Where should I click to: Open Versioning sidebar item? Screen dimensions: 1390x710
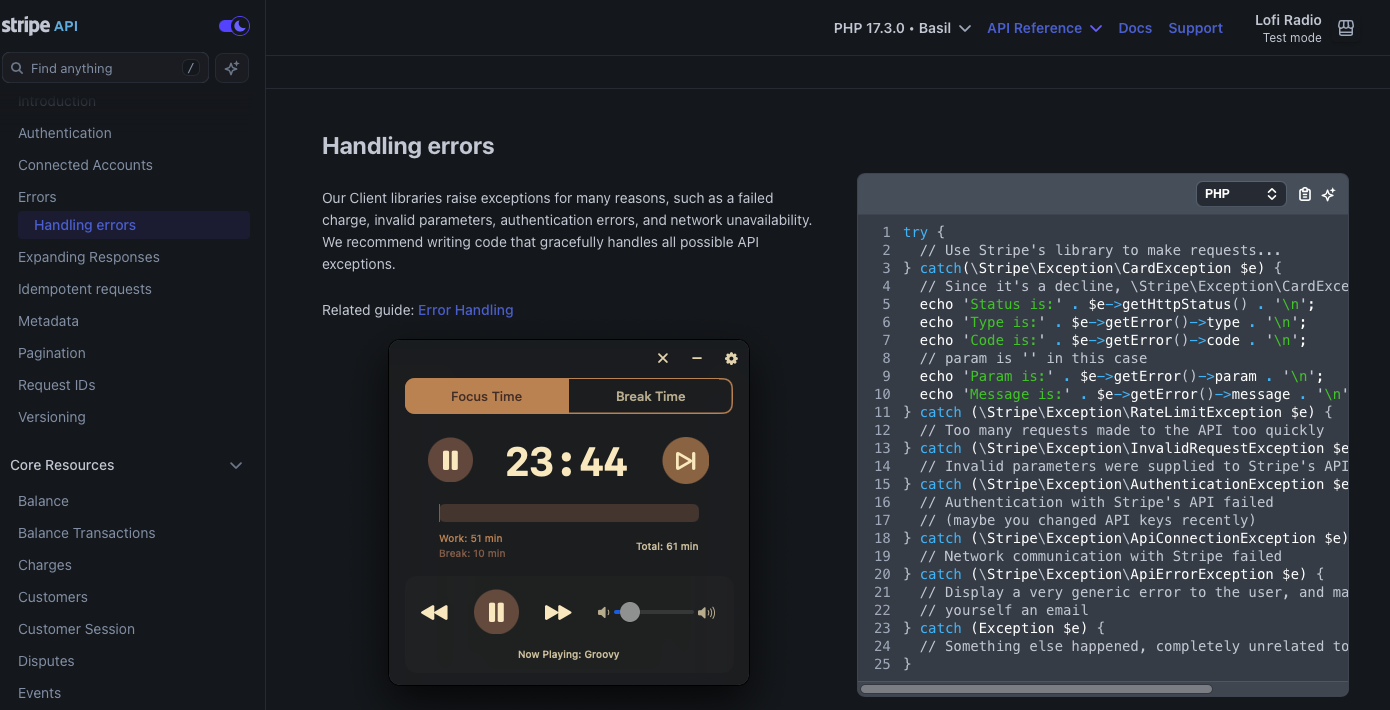point(52,417)
